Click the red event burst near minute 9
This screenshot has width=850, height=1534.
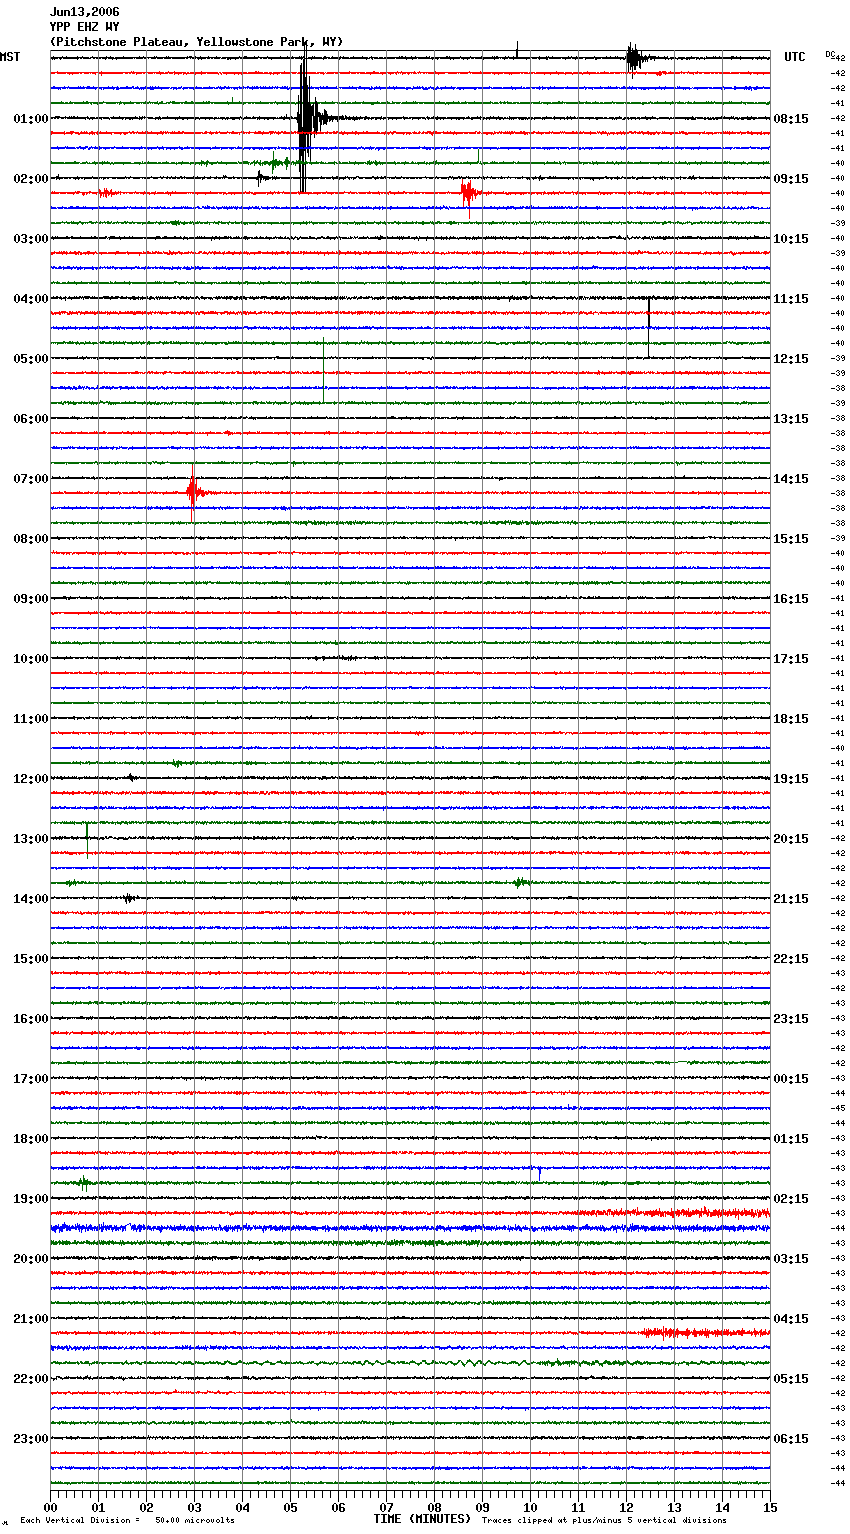[x=469, y=193]
